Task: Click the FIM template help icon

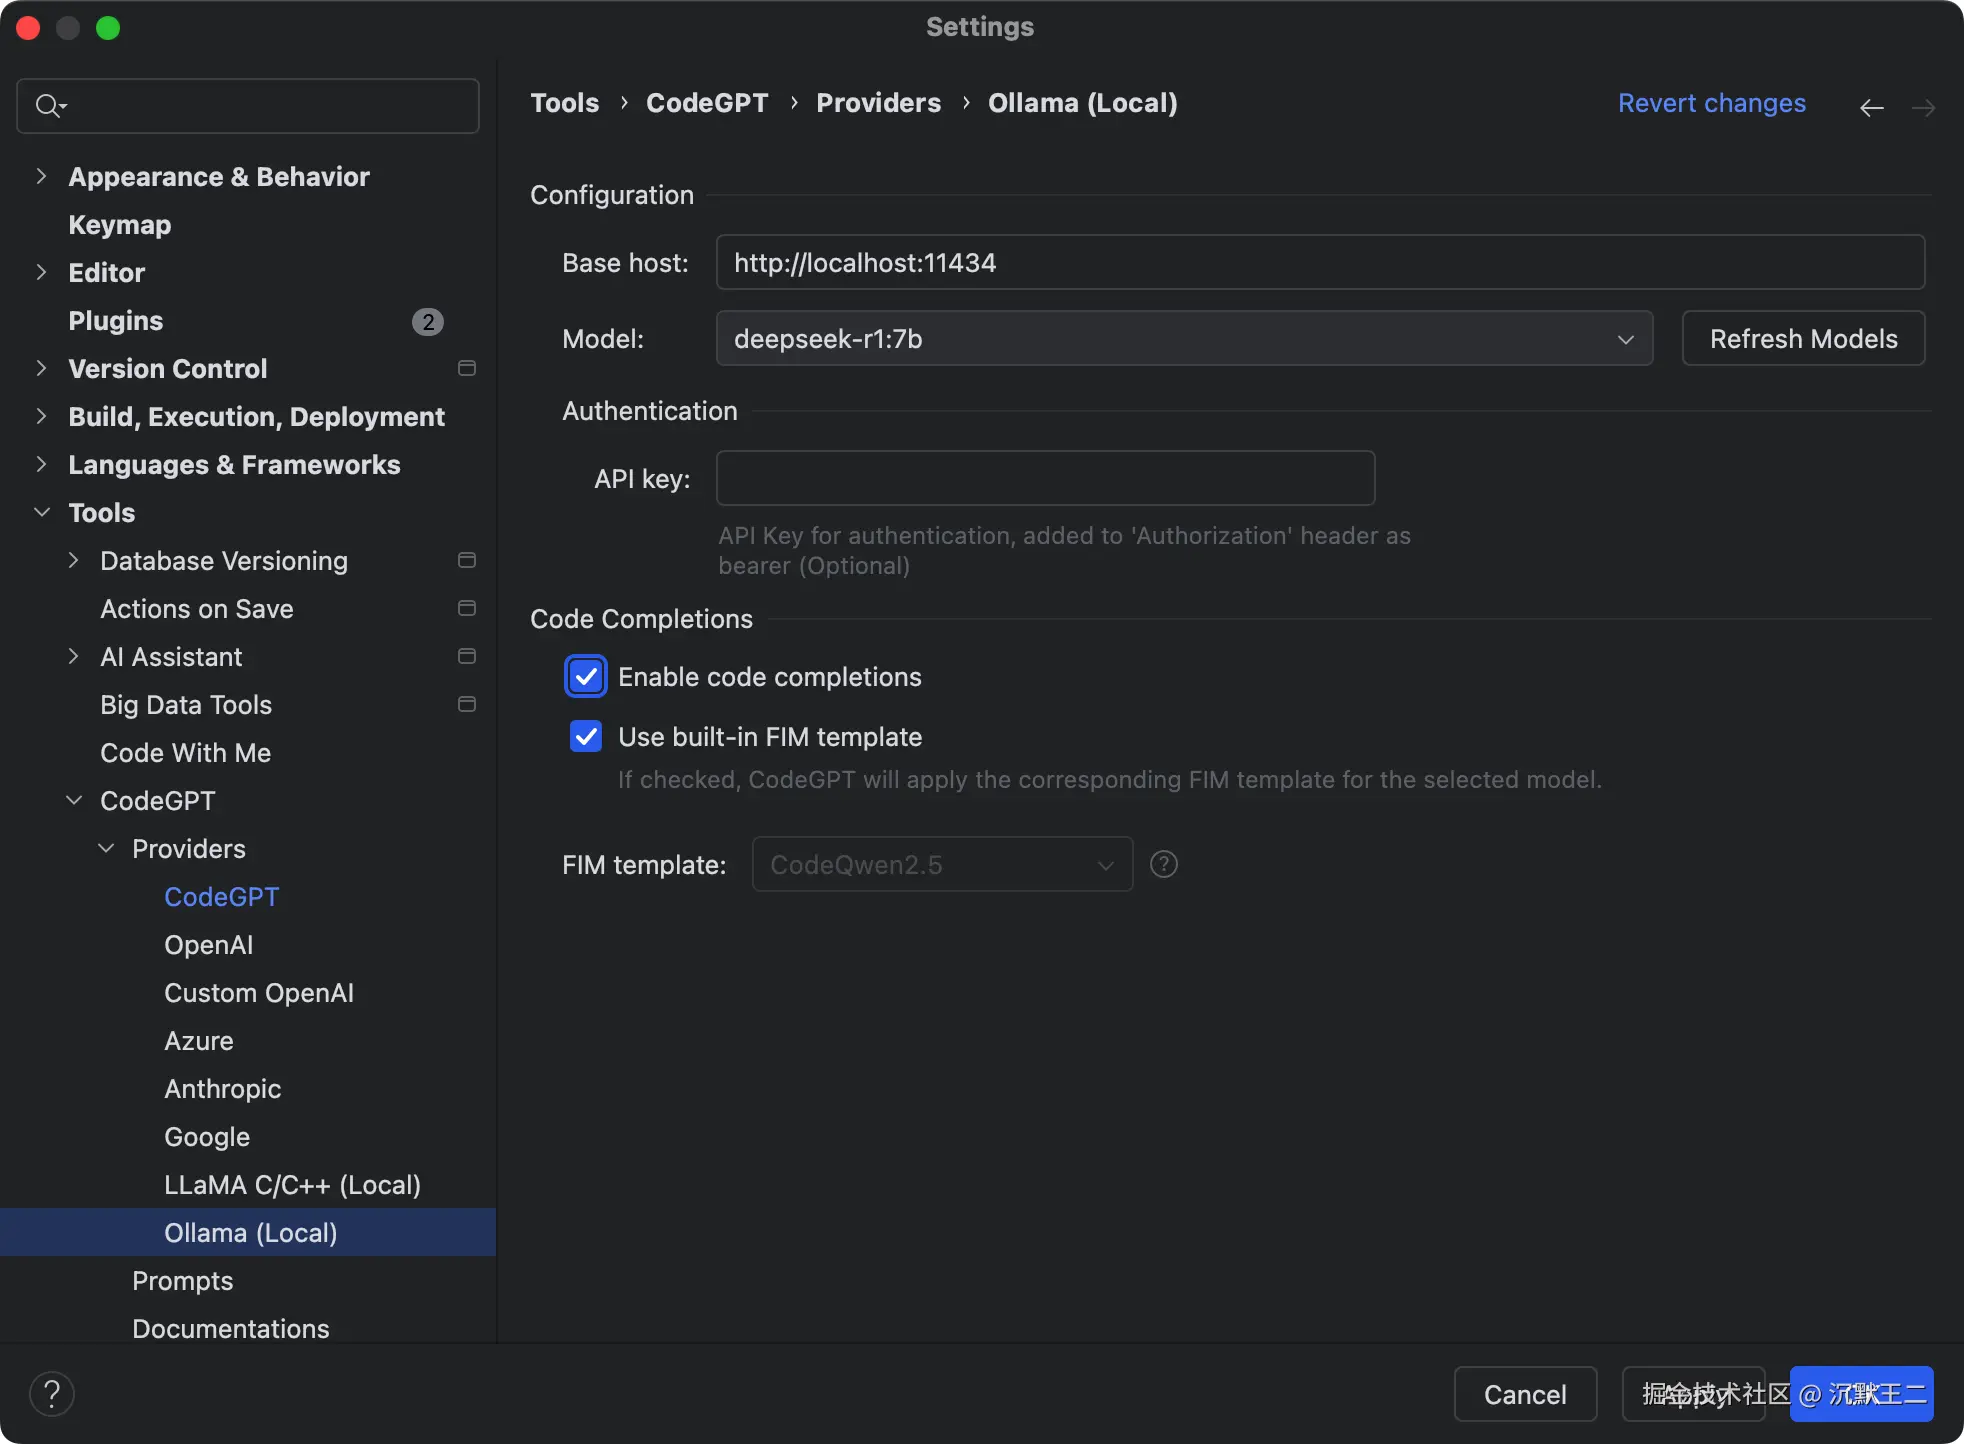Action: (x=1163, y=864)
